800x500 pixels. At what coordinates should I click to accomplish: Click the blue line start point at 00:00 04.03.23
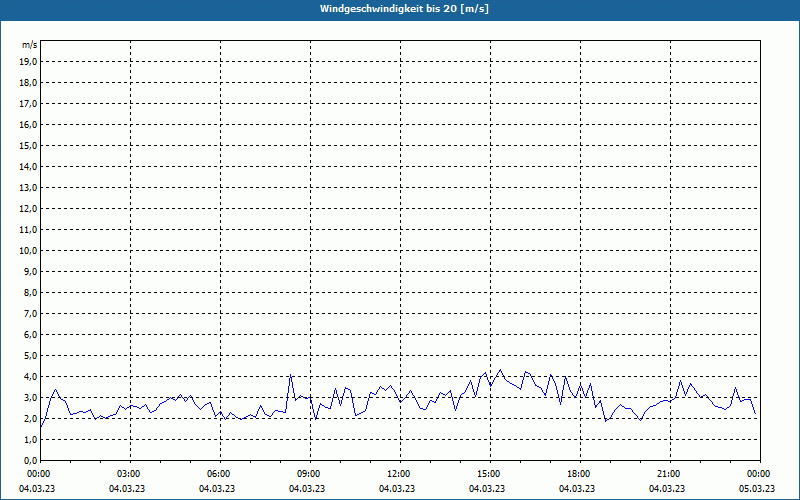pyautogui.click(x=41, y=428)
